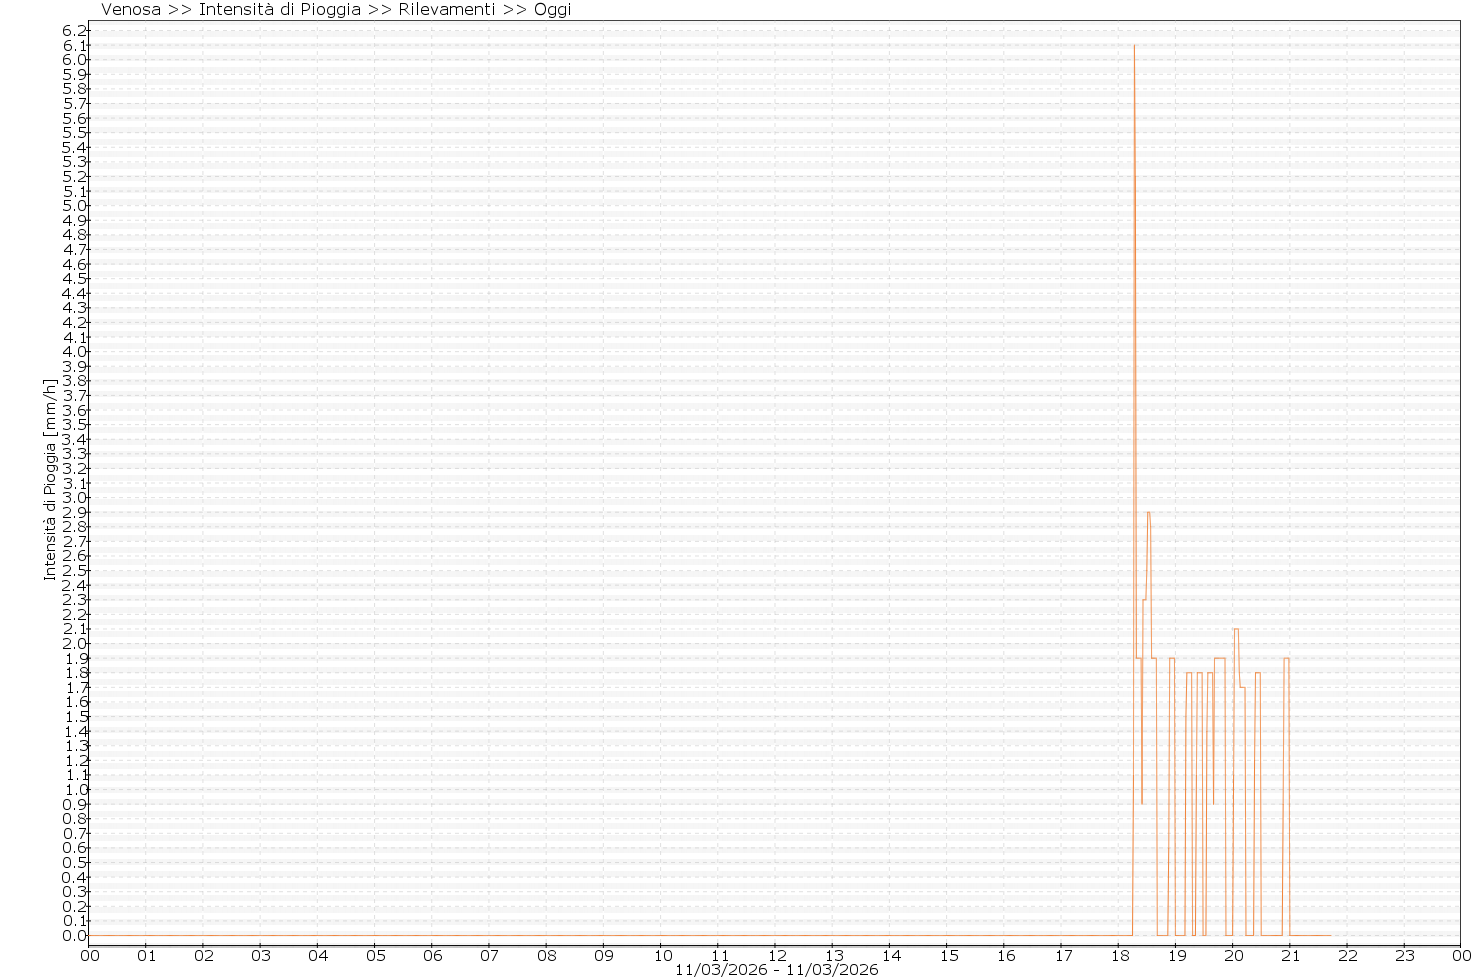Click the Oggi breadcrumb in the title
Image resolution: width=1480 pixels, height=980 pixels.
coord(551,10)
